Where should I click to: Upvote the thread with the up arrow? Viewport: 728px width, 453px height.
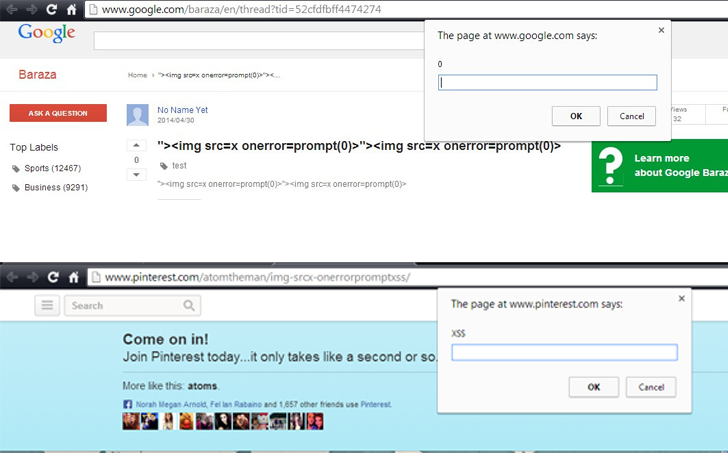click(136, 145)
